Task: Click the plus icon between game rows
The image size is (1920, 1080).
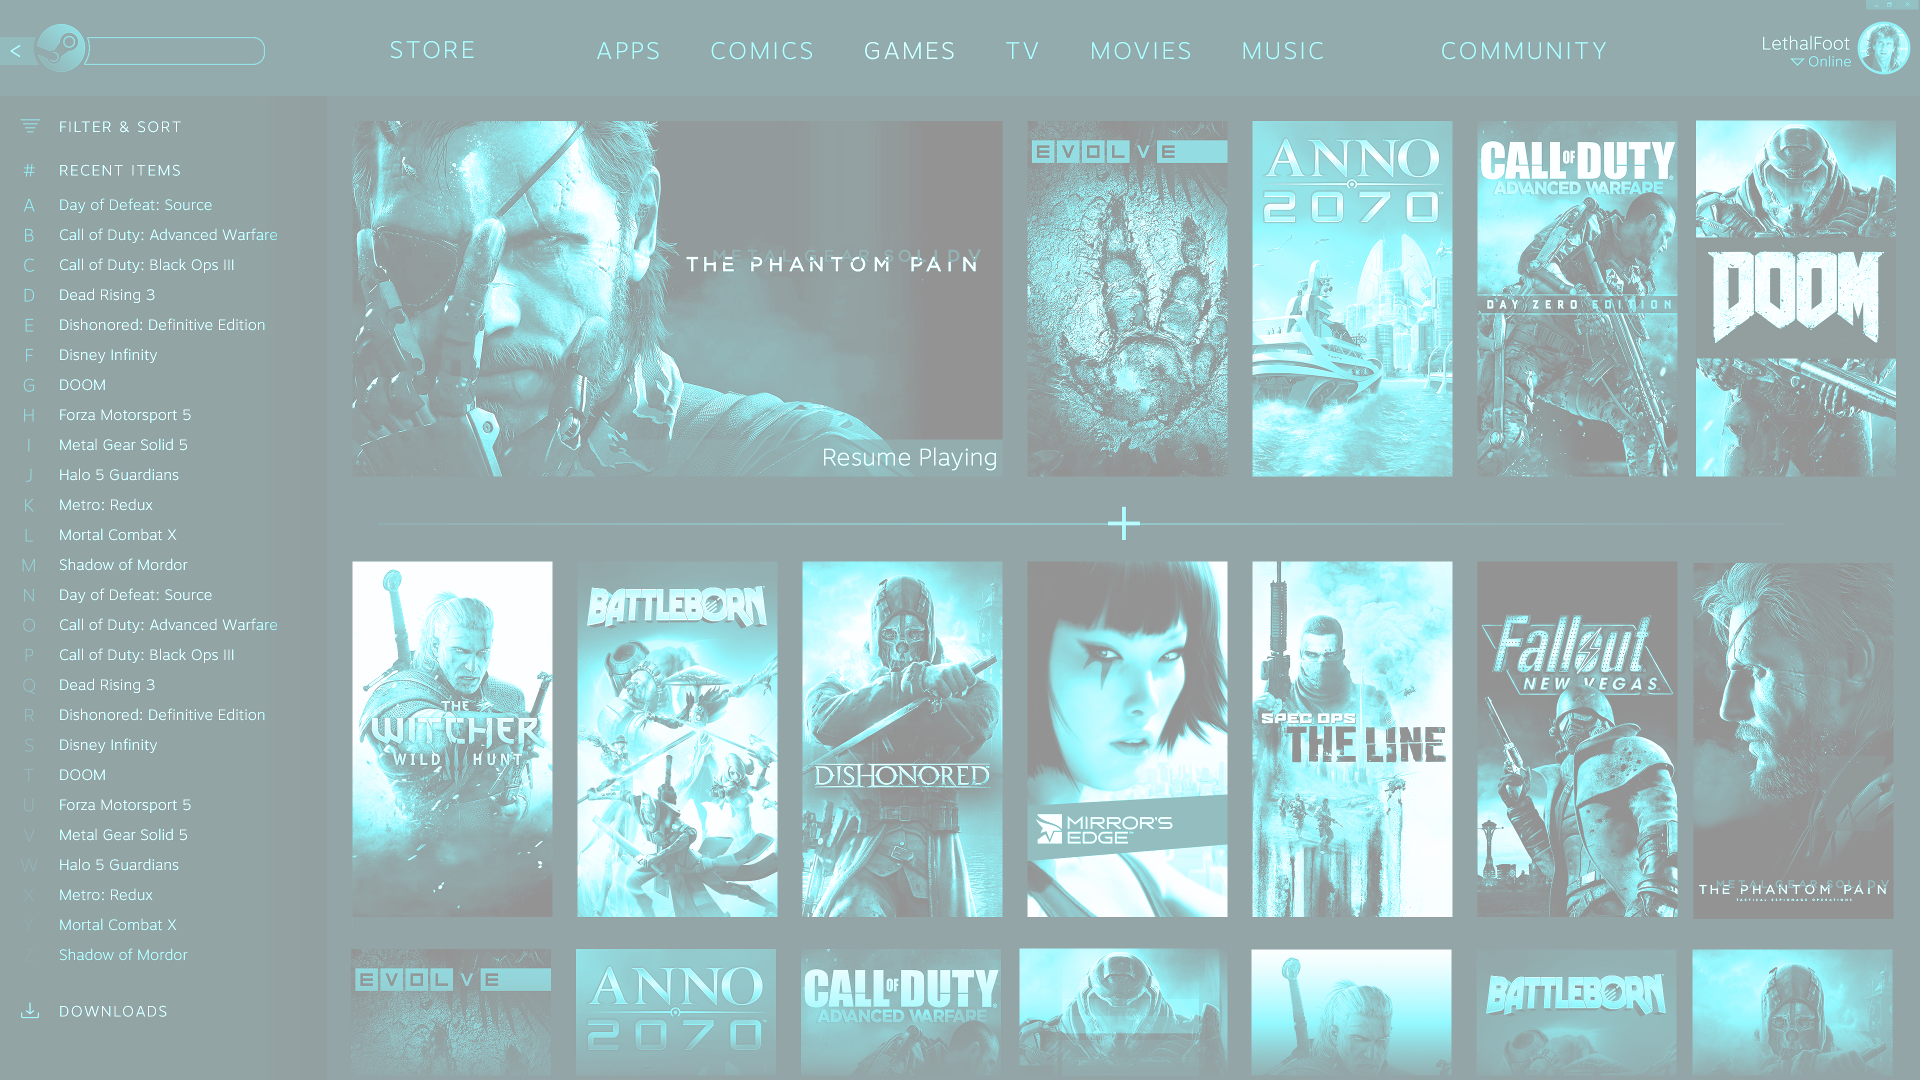Action: pyautogui.click(x=1124, y=525)
